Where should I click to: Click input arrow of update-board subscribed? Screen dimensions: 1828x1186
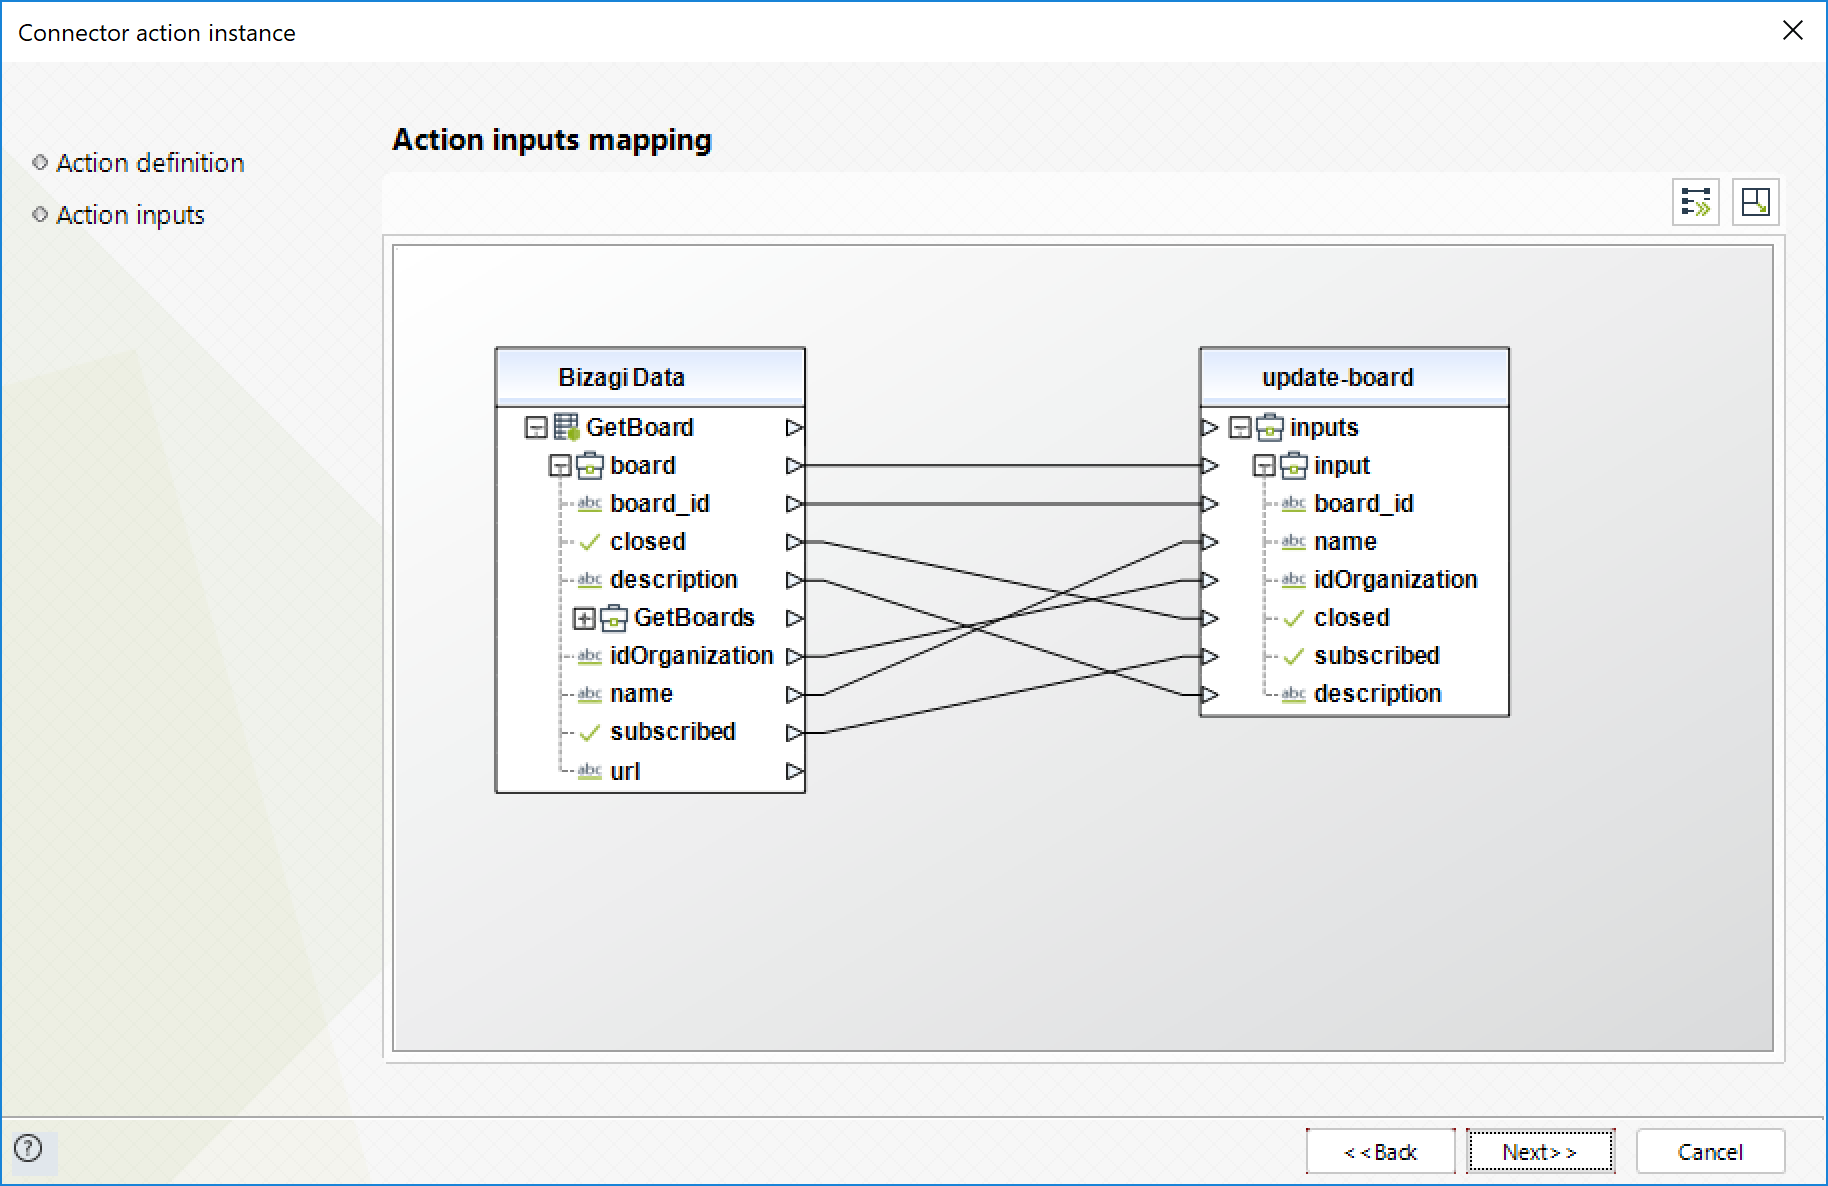tap(1210, 656)
